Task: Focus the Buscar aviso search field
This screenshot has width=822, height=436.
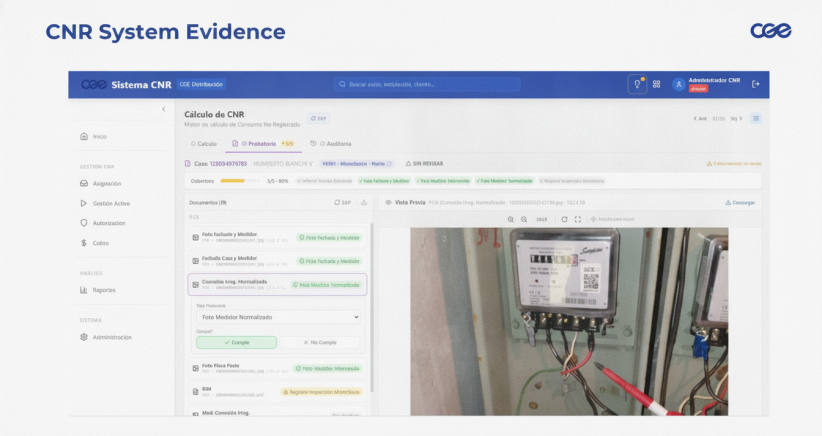Action: click(427, 84)
